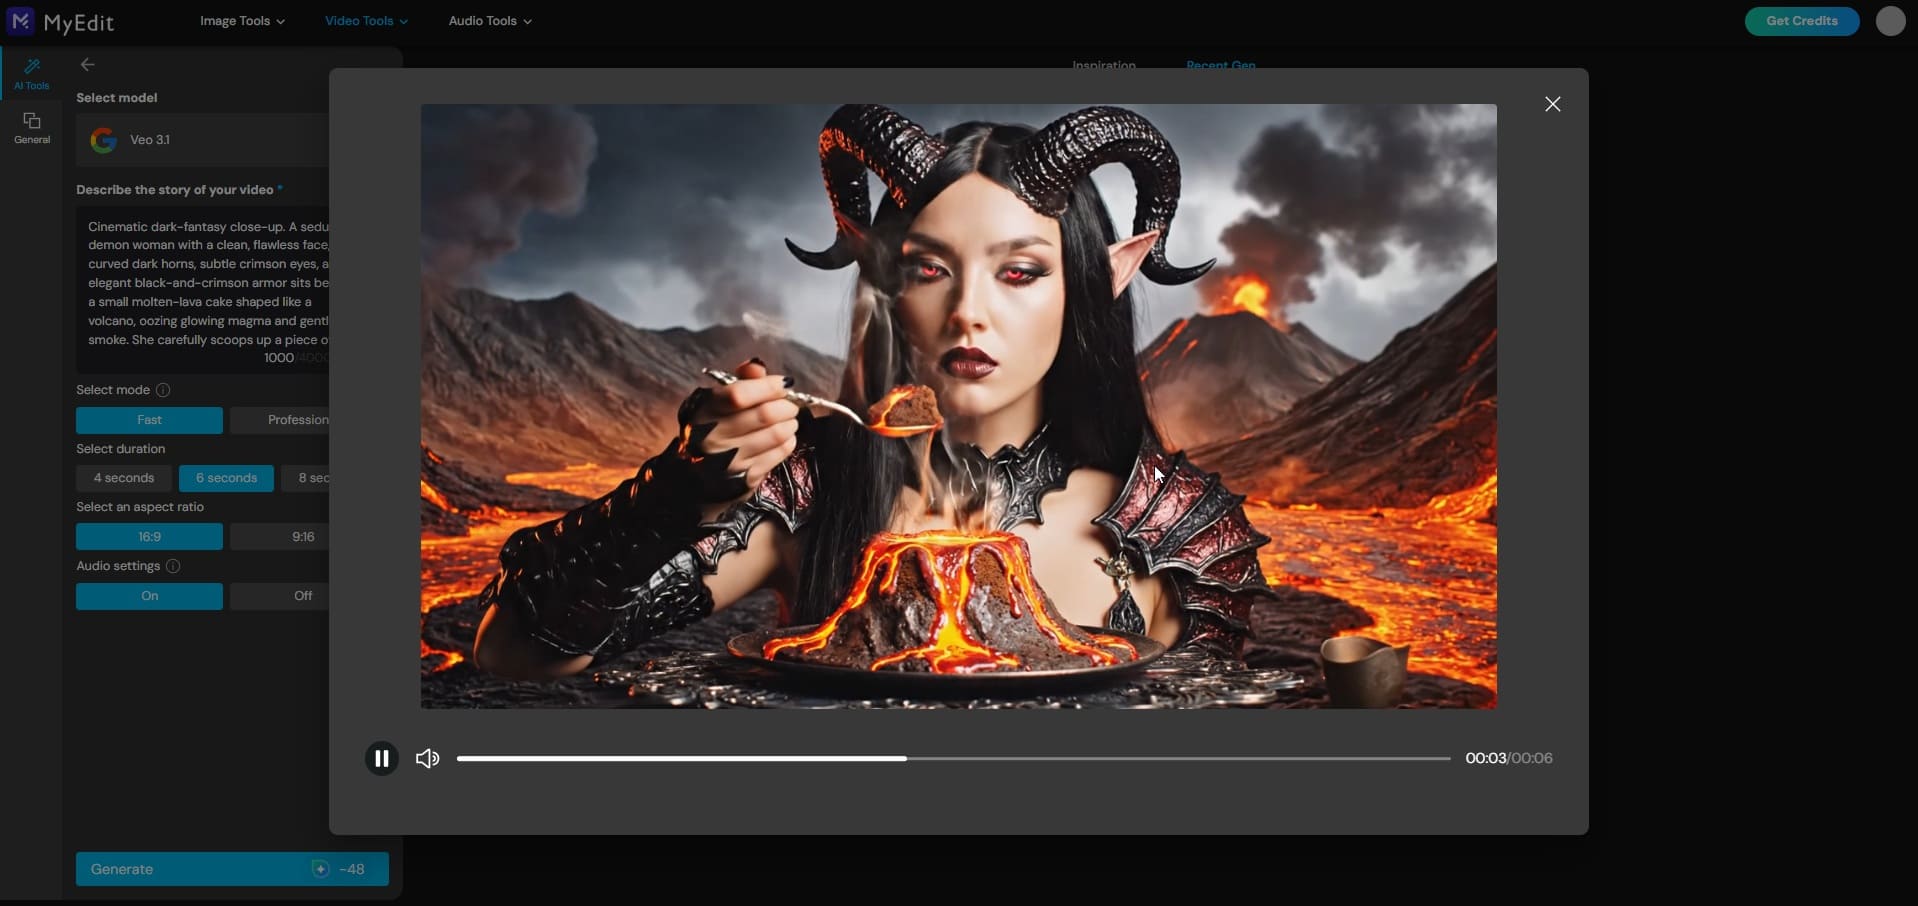Image resolution: width=1918 pixels, height=906 pixels.
Task: Open the Video Tools menu
Action: coord(364,21)
